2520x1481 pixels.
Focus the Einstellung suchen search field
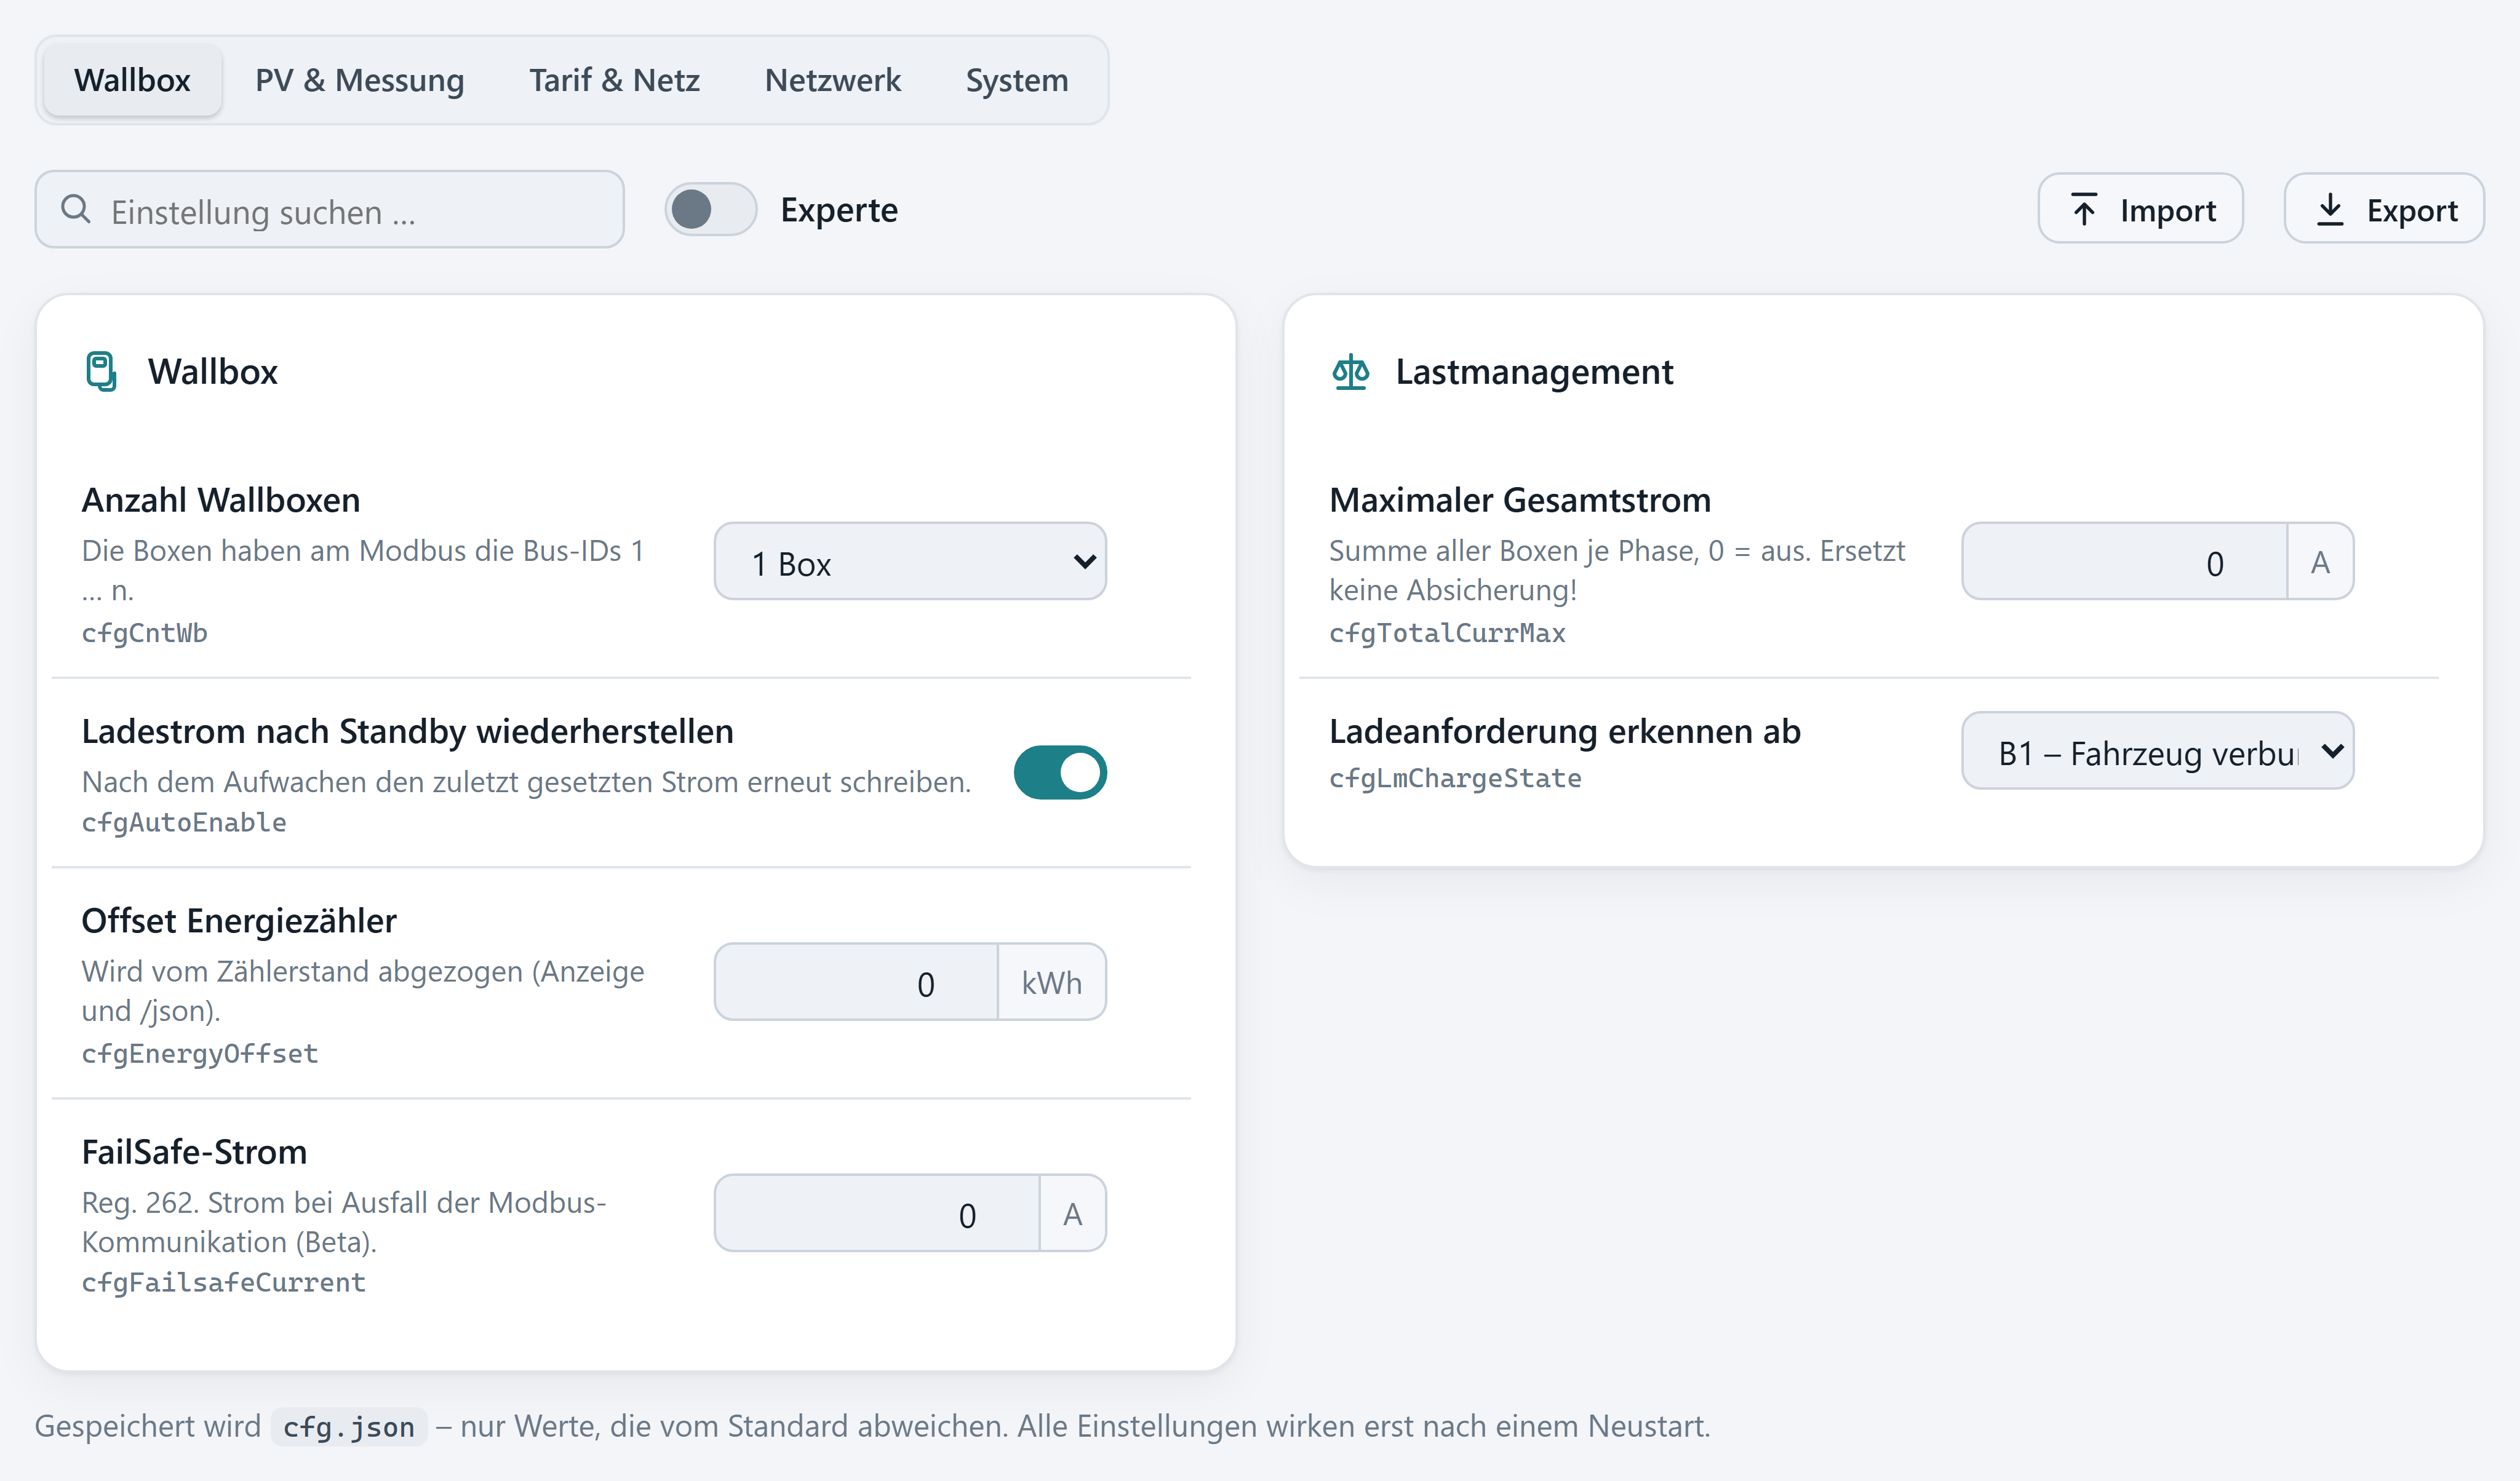(330, 210)
